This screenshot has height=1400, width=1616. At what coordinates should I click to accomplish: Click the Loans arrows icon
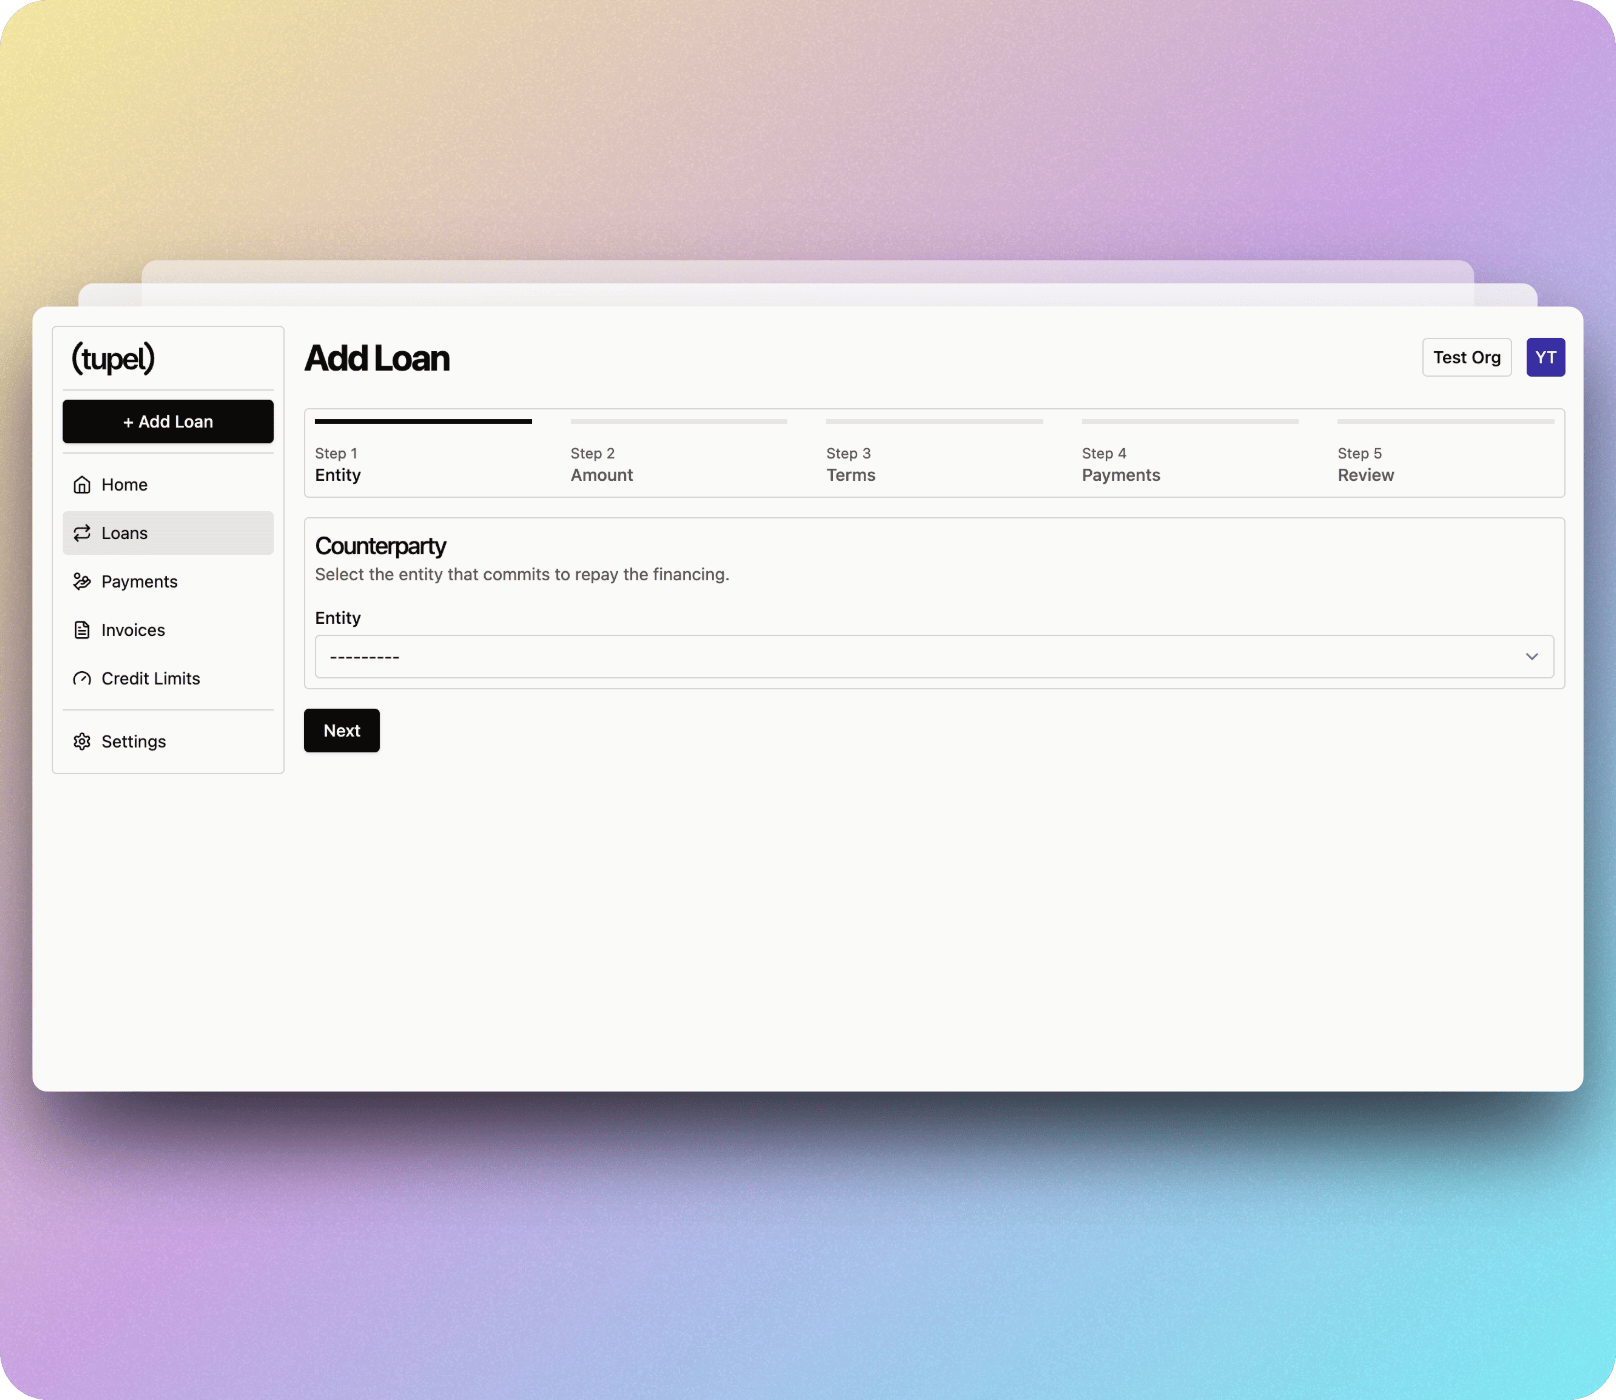click(82, 533)
